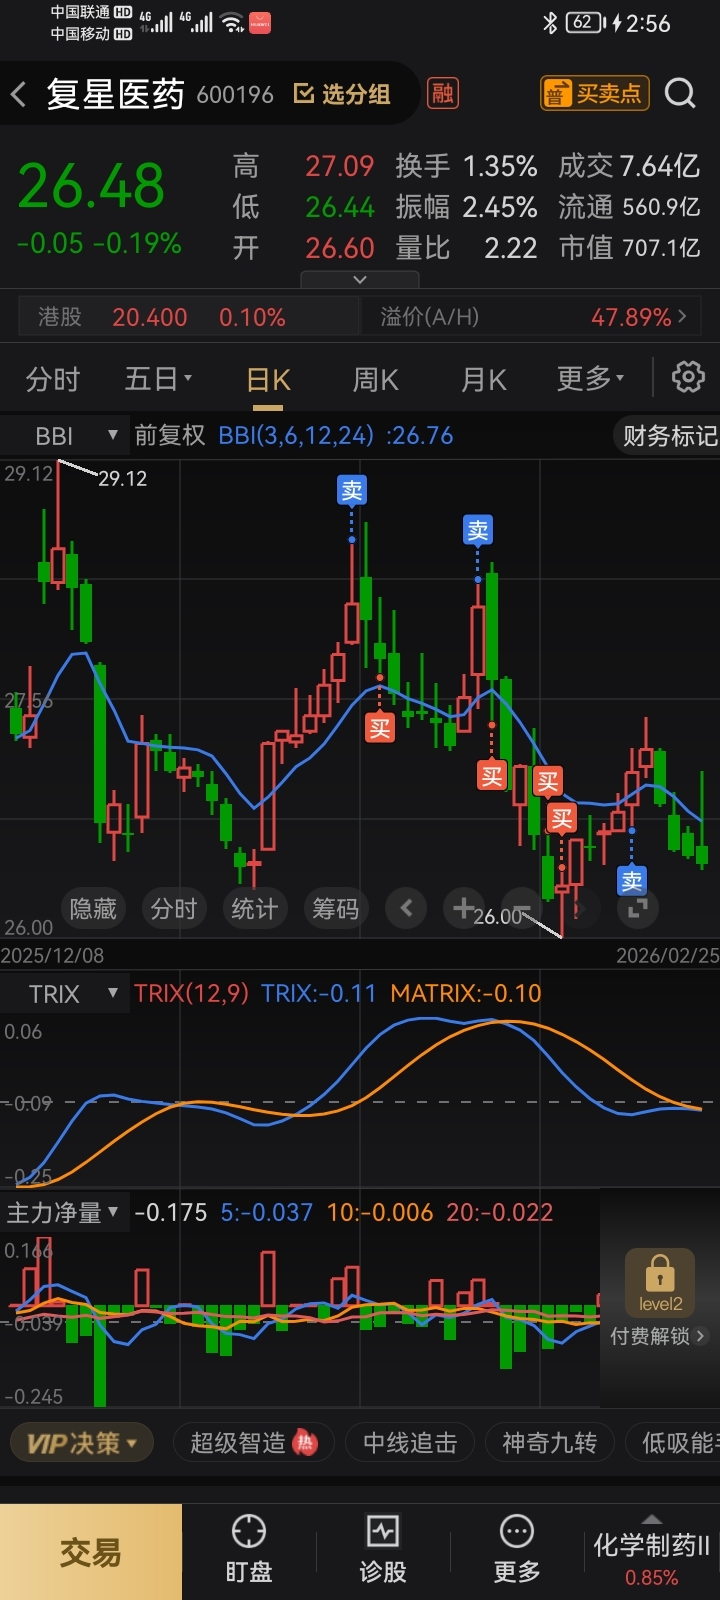Tap WiFi icon in status bar
Screen dimensions: 720x1600
pos(233,23)
